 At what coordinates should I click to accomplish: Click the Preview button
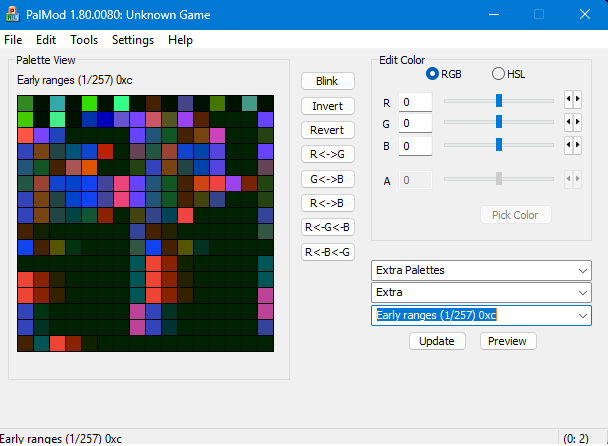coord(507,341)
